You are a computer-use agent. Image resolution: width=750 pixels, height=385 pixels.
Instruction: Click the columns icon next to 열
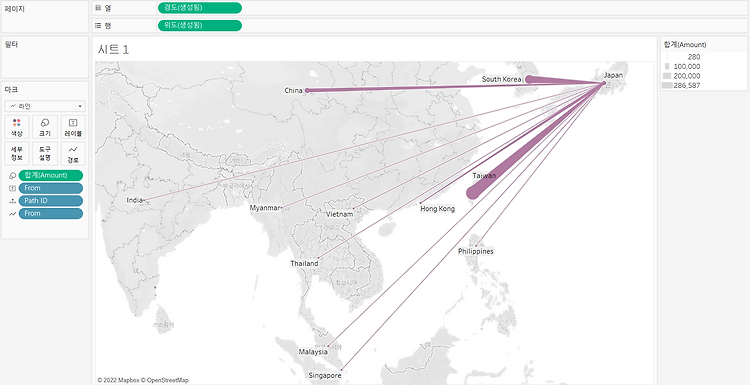pyautogui.click(x=98, y=8)
